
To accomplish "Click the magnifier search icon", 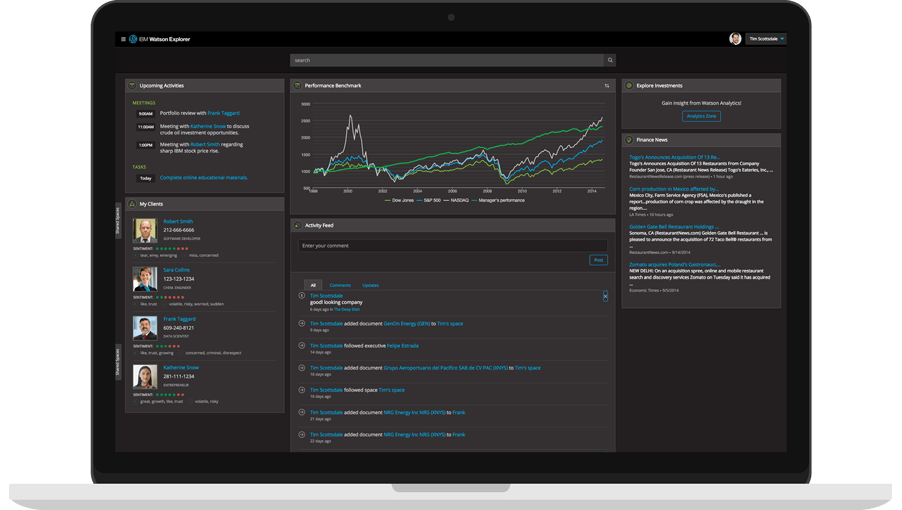I will tap(610, 60).
